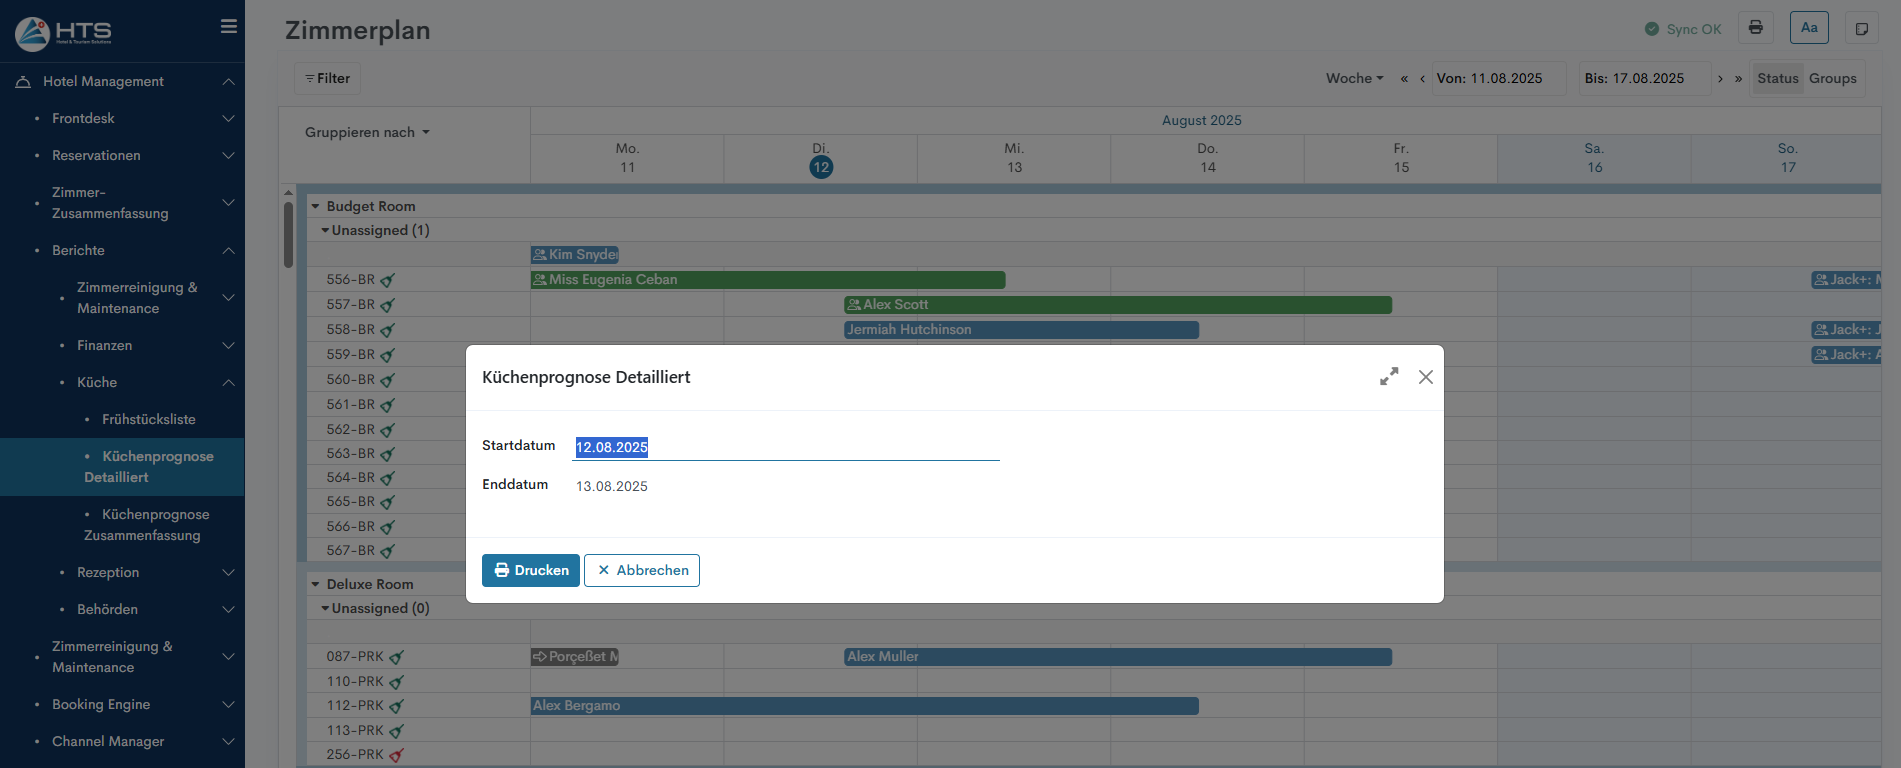Open the Gruppieren nach dropdown
Image resolution: width=1901 pixels, height=768 pixels.
[x=367, y=132]
